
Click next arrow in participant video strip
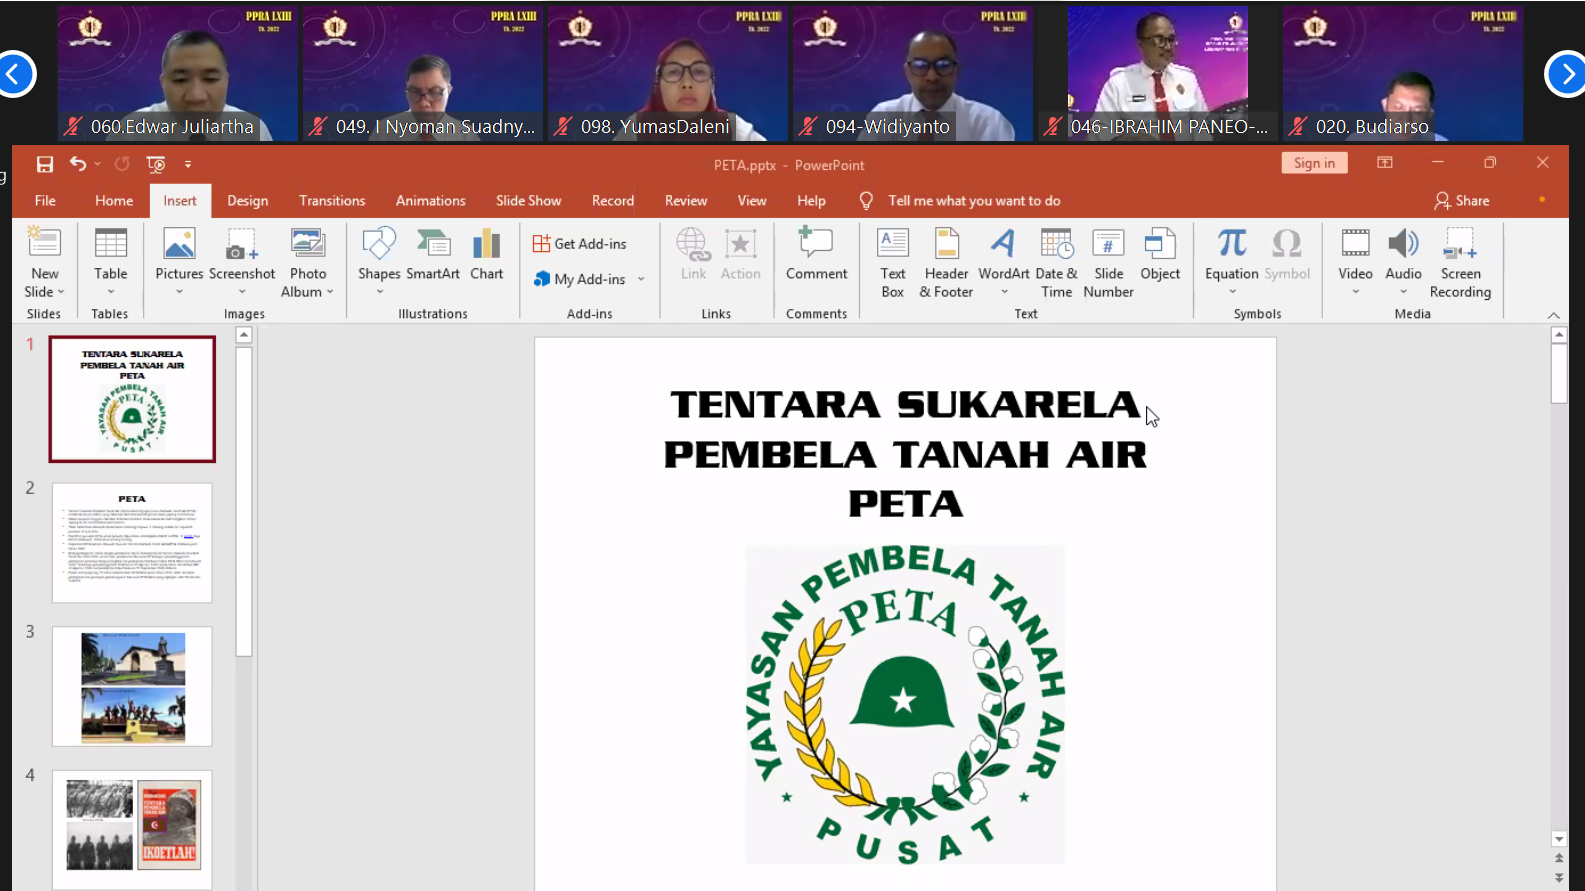(1565, 74)
